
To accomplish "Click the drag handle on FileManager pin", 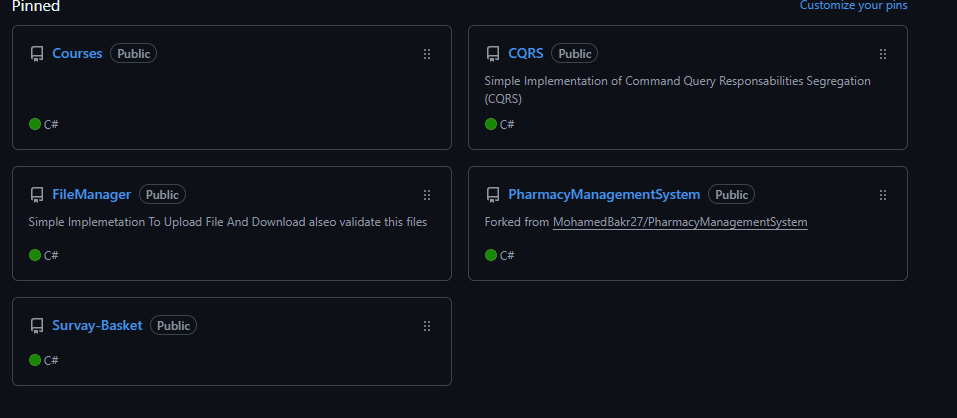I will [x=427, y=195].
